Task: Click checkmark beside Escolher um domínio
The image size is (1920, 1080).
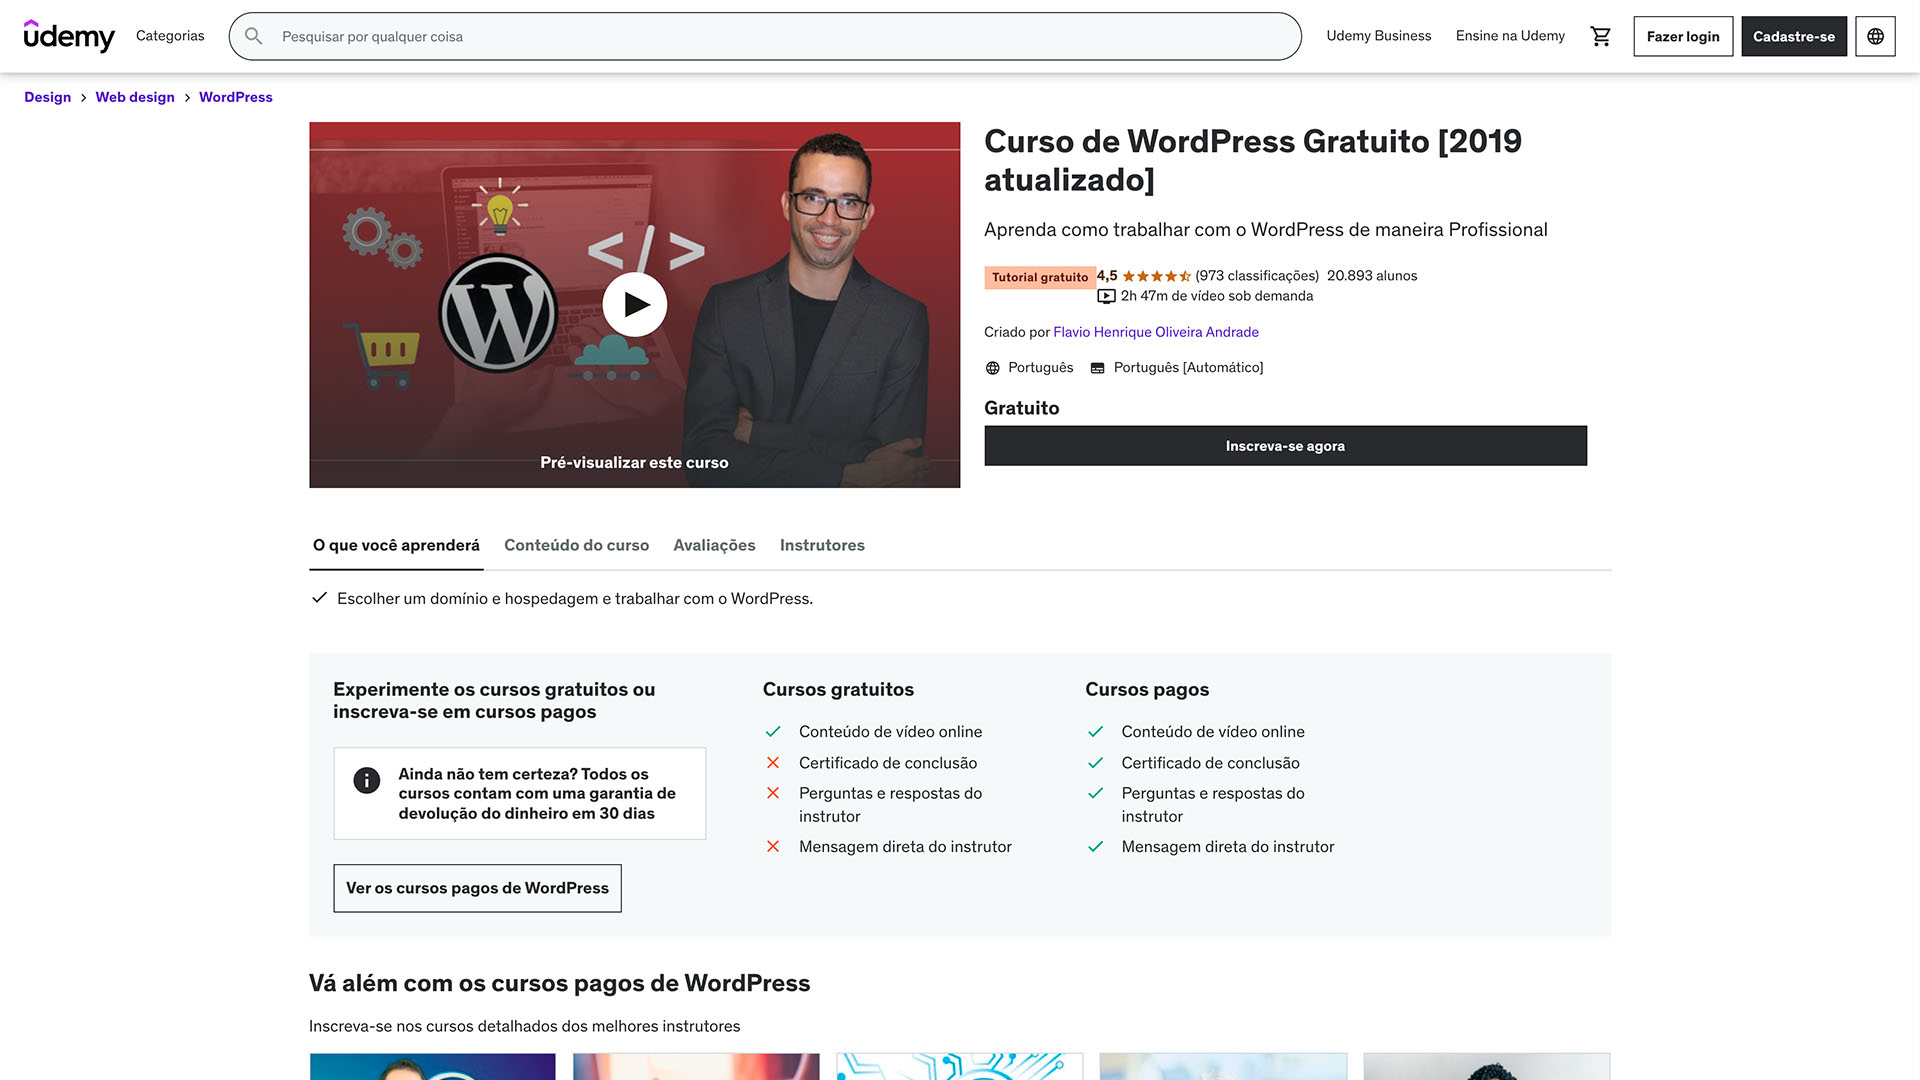Action: (320, 598)
